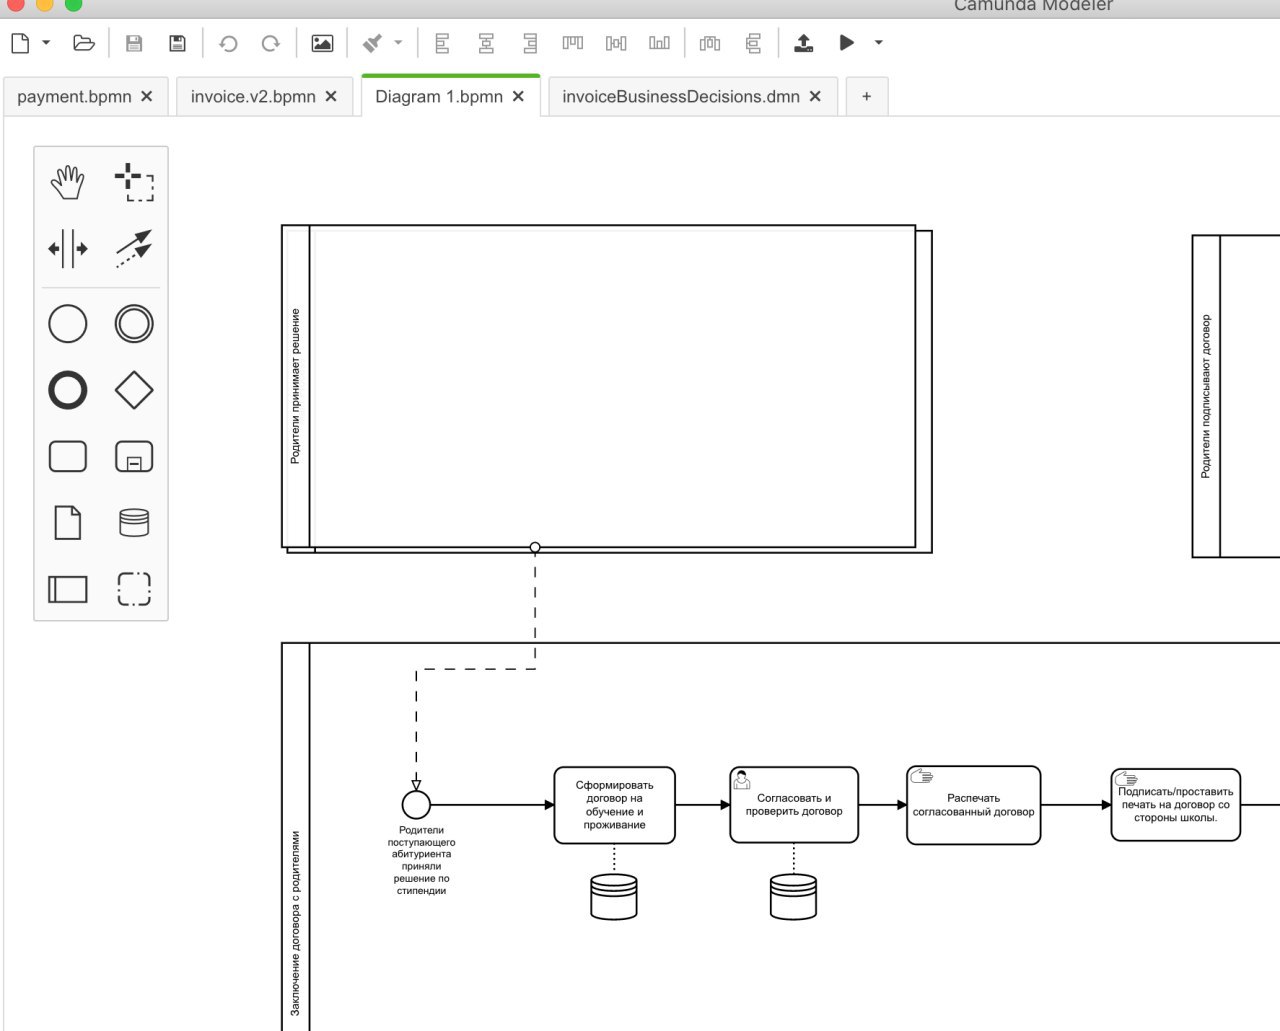
Task: Select the start event palette shape
Action: tap(68, 324)
